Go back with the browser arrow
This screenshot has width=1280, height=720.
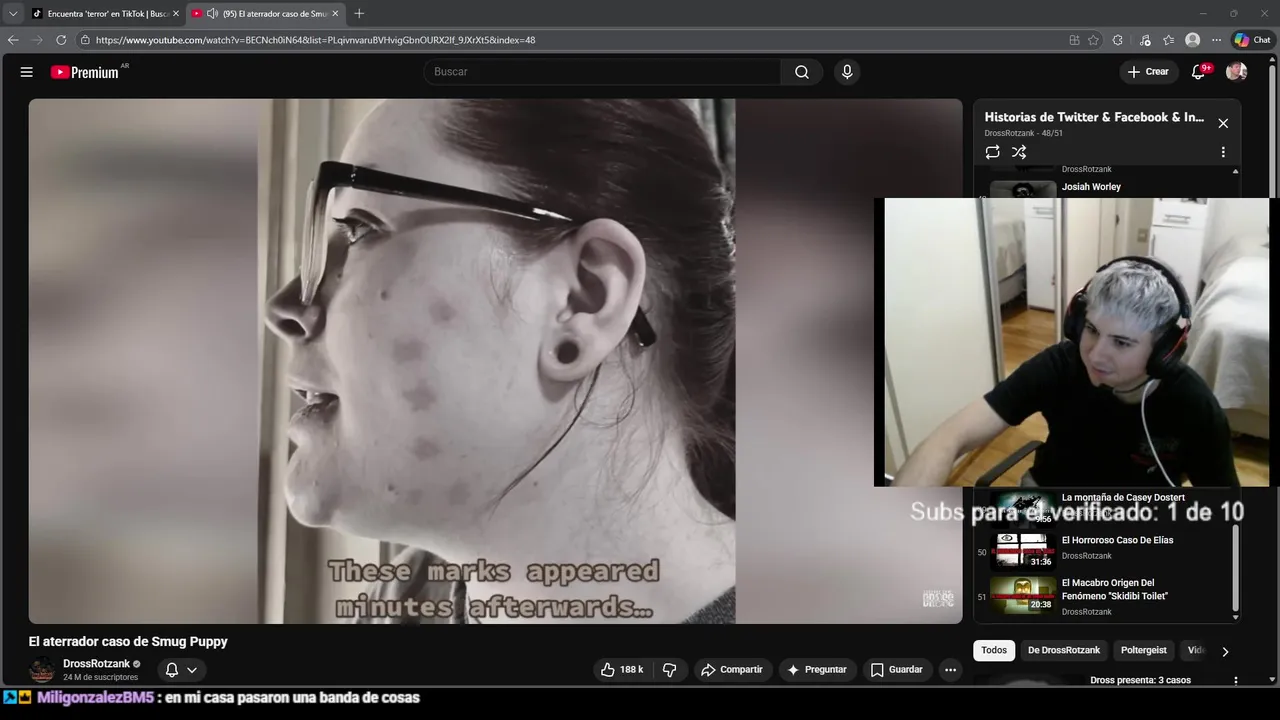point(13,40)
